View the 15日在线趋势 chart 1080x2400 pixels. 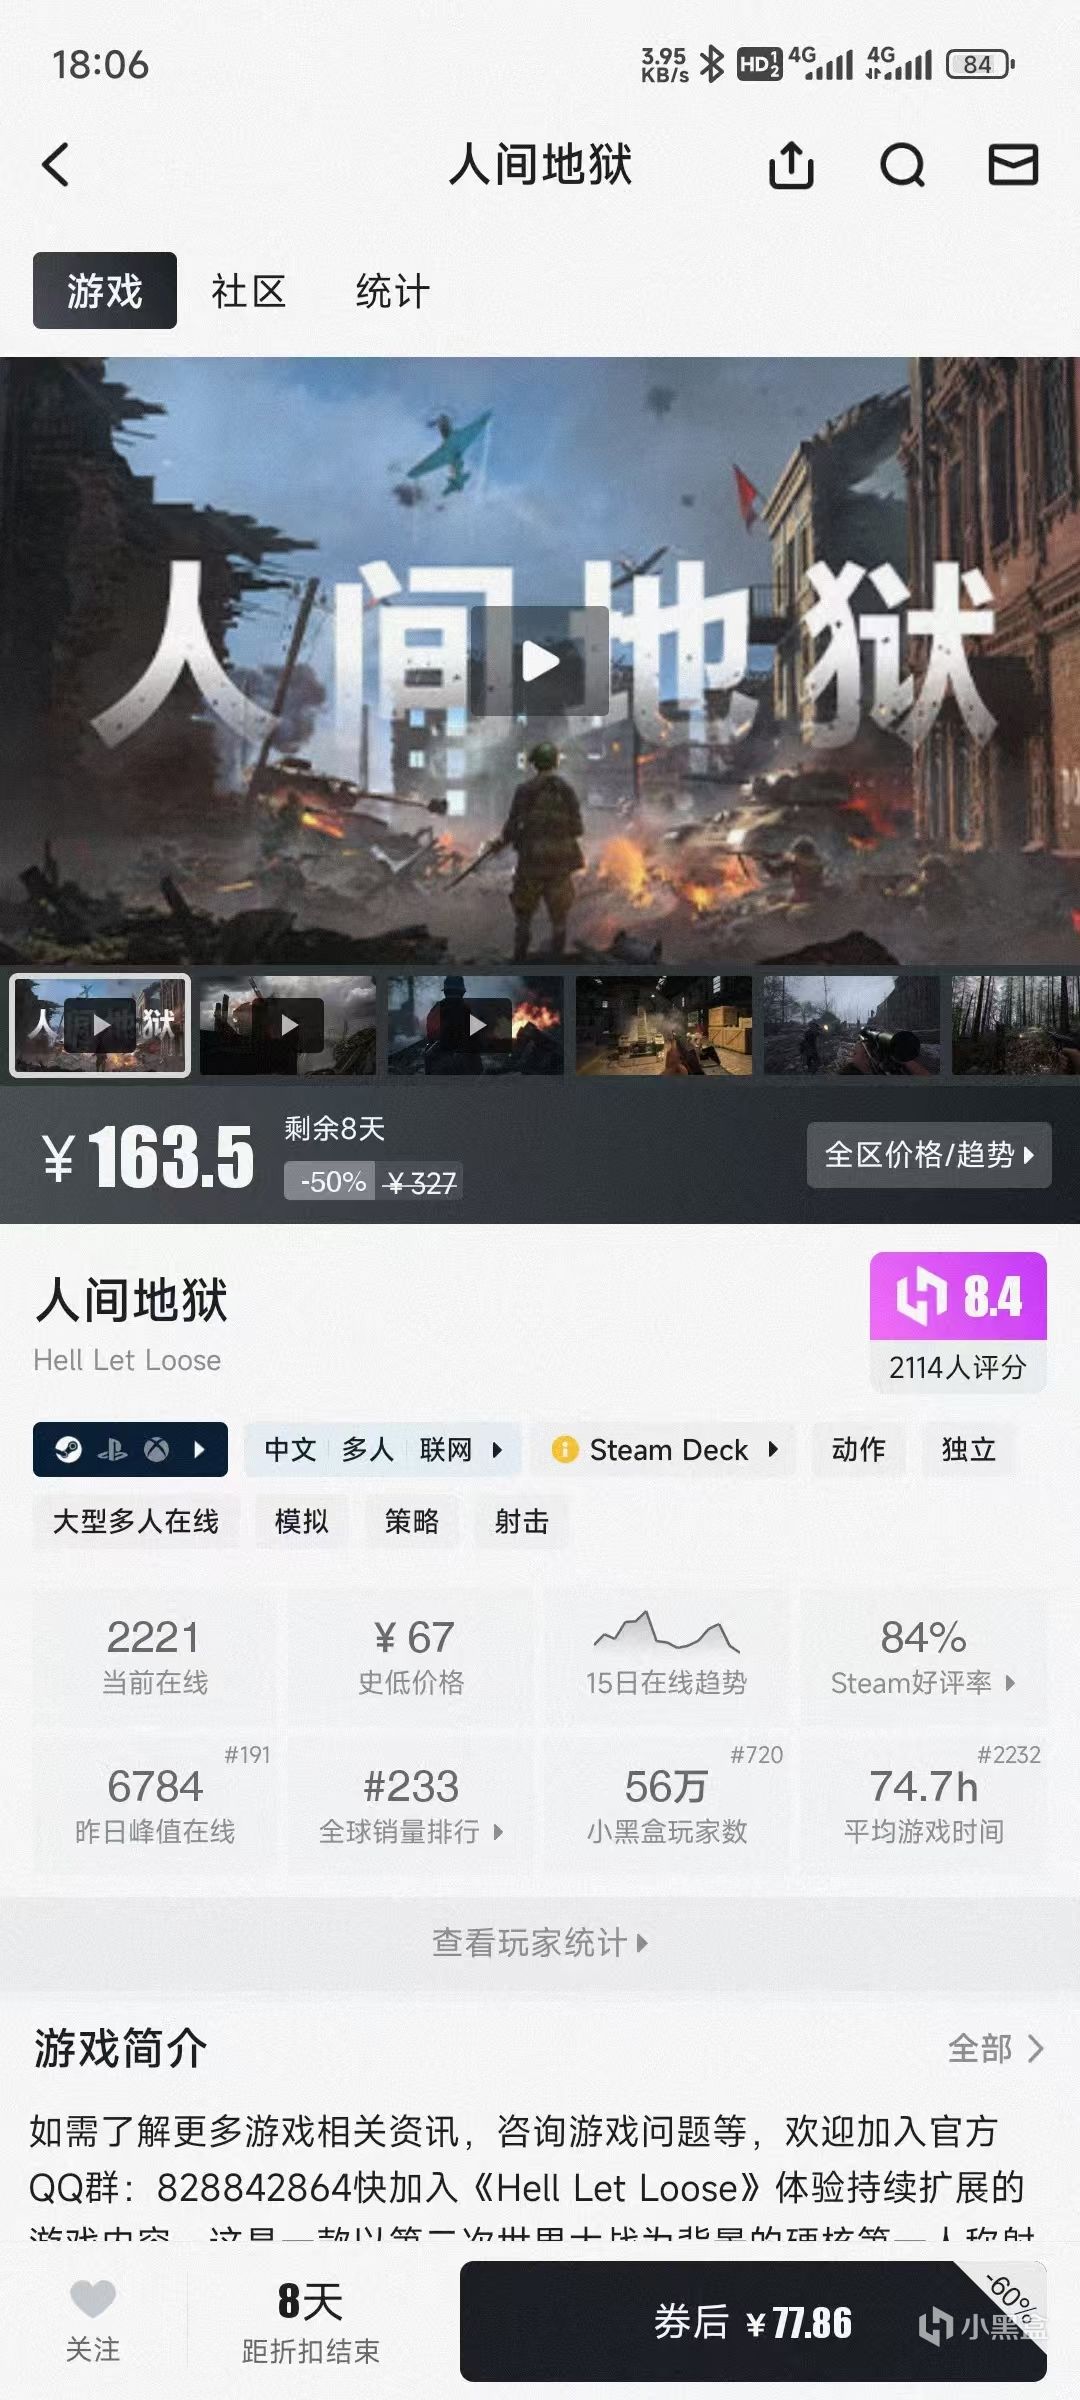667,1652
